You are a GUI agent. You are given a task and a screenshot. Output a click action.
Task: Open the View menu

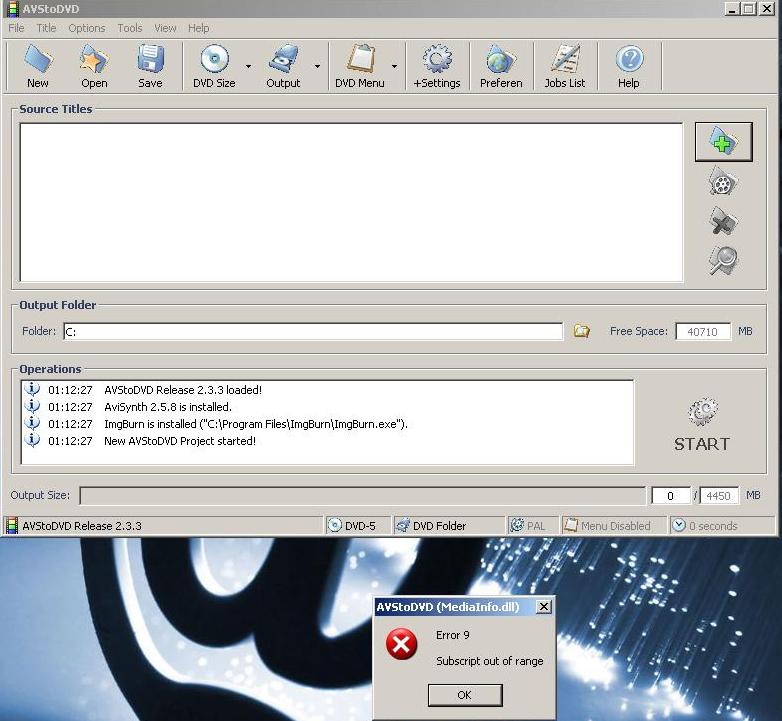click(x=165, y=28)
